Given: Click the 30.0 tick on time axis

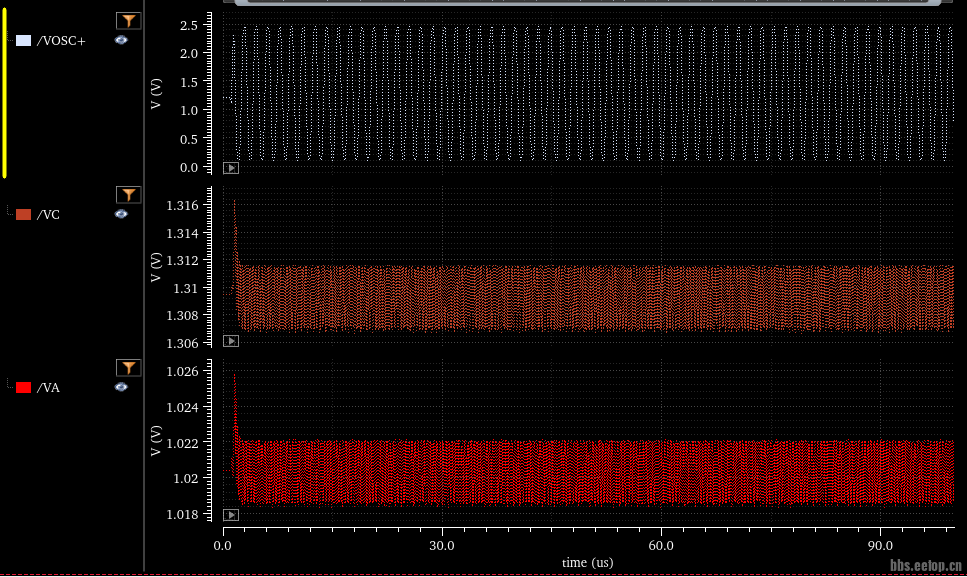Looking at the screenshot, I should [442, 546].
